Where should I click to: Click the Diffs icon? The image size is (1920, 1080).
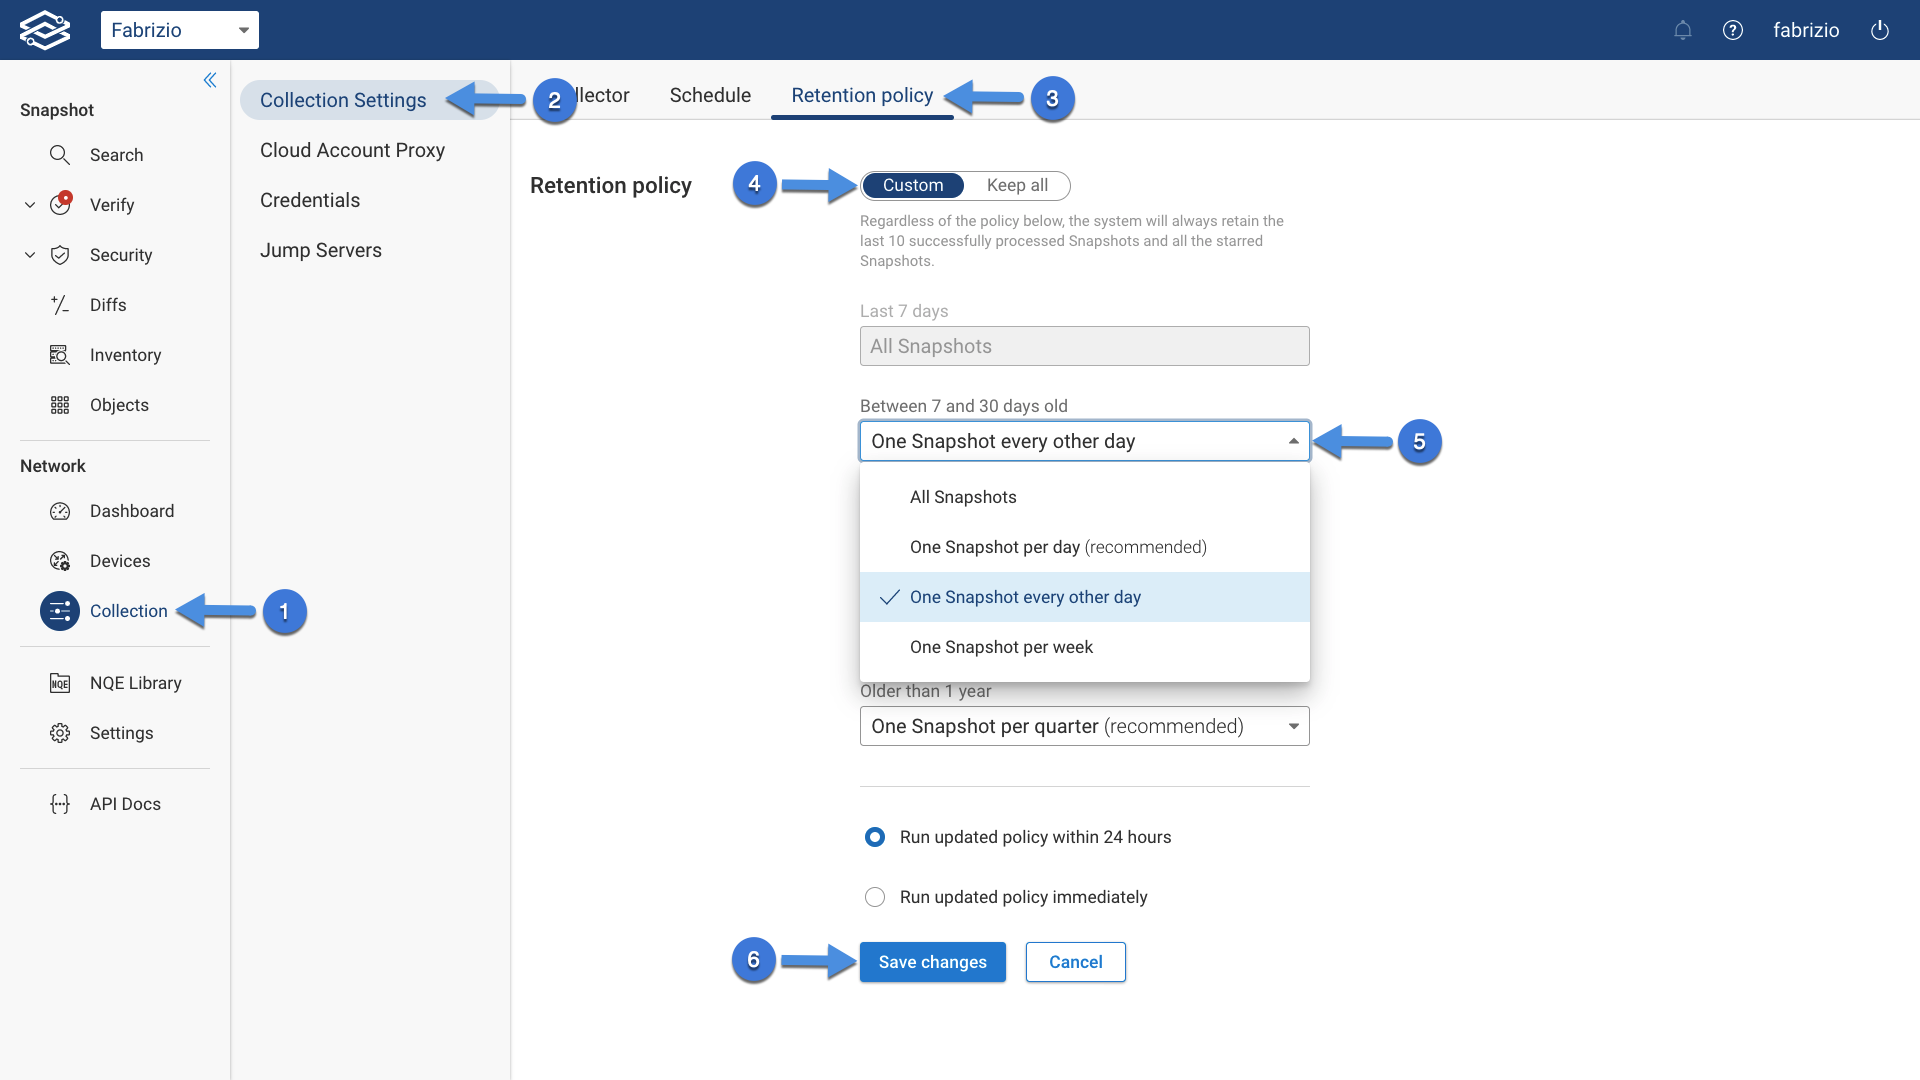pos(60,305)
